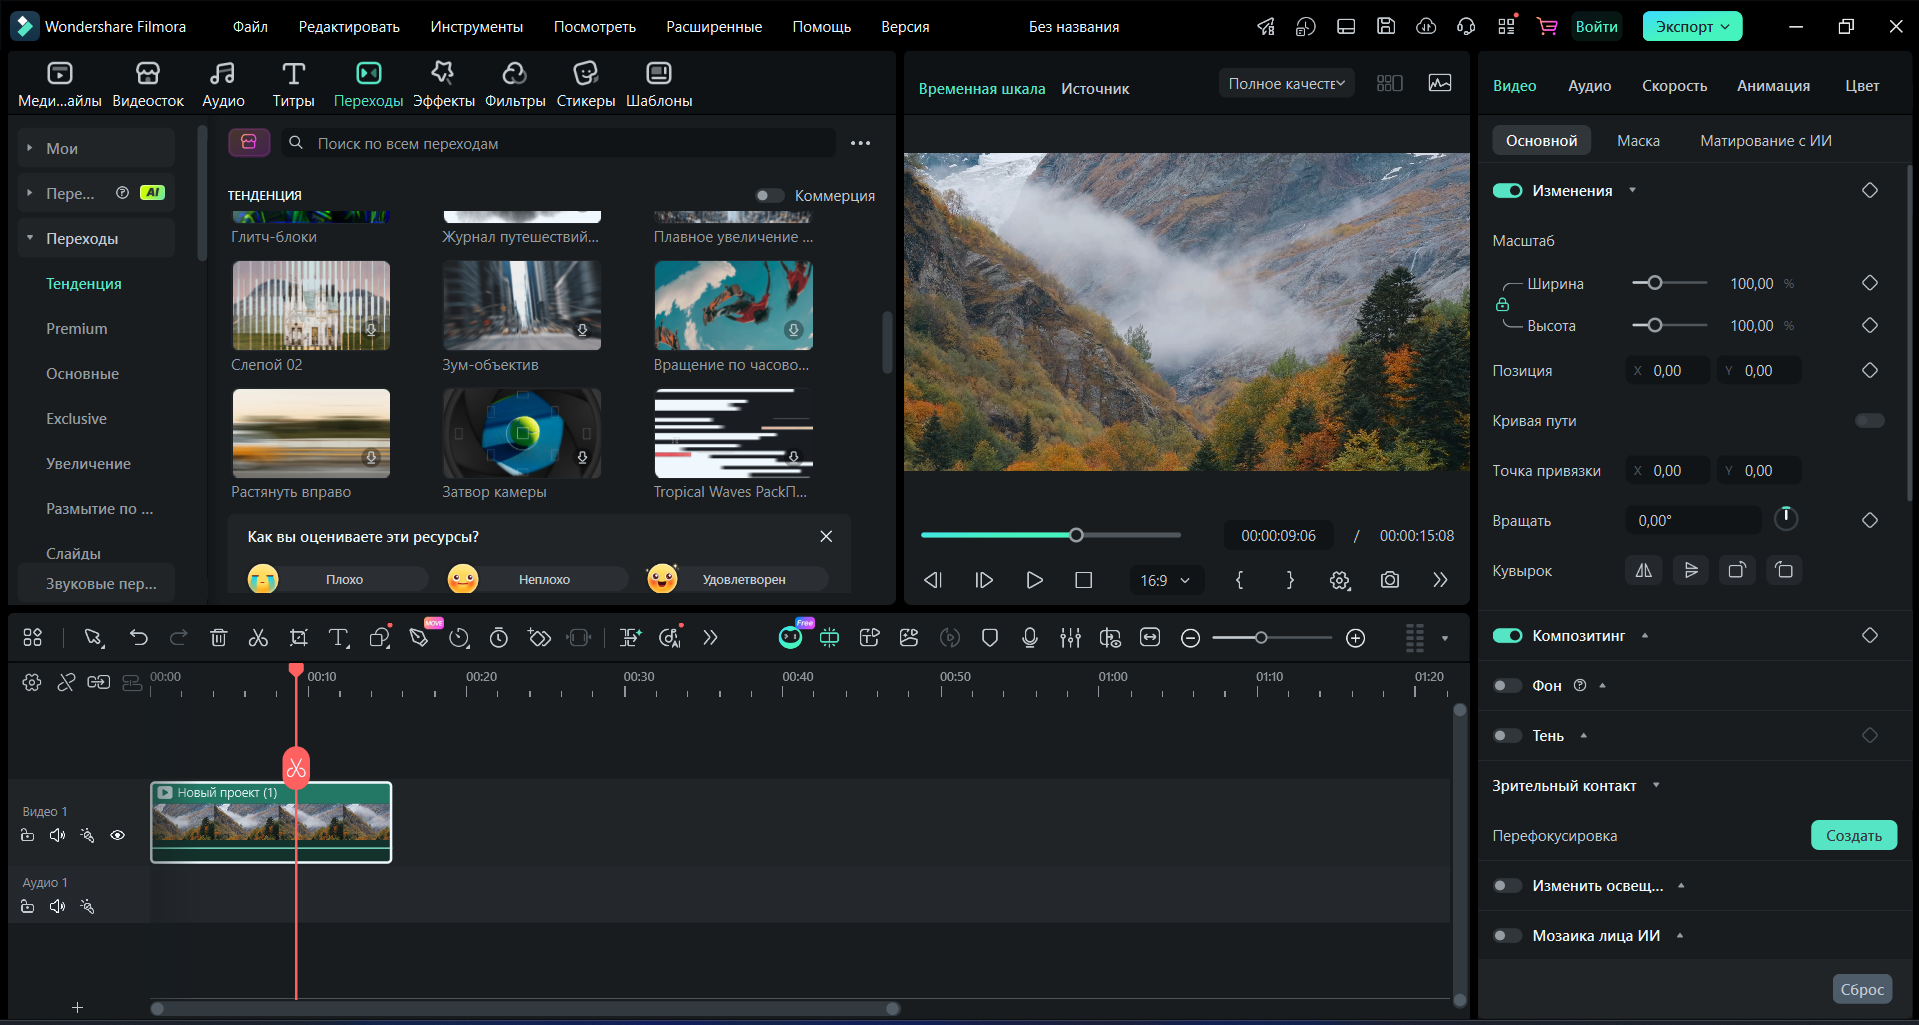Expand the Зрительный контакт section arrow

[x=1656, y=786]
